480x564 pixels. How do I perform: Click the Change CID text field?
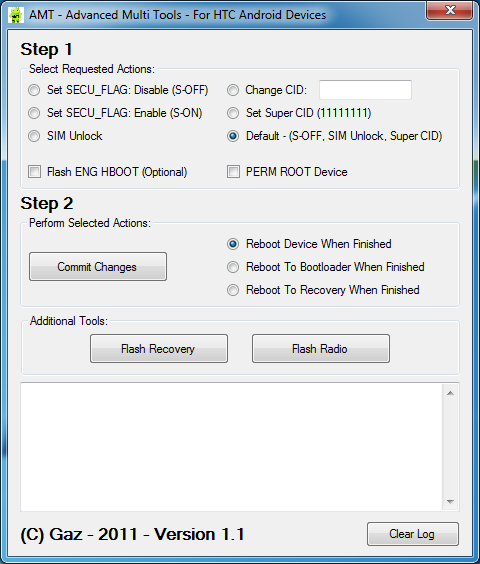(x=365, y=90)
